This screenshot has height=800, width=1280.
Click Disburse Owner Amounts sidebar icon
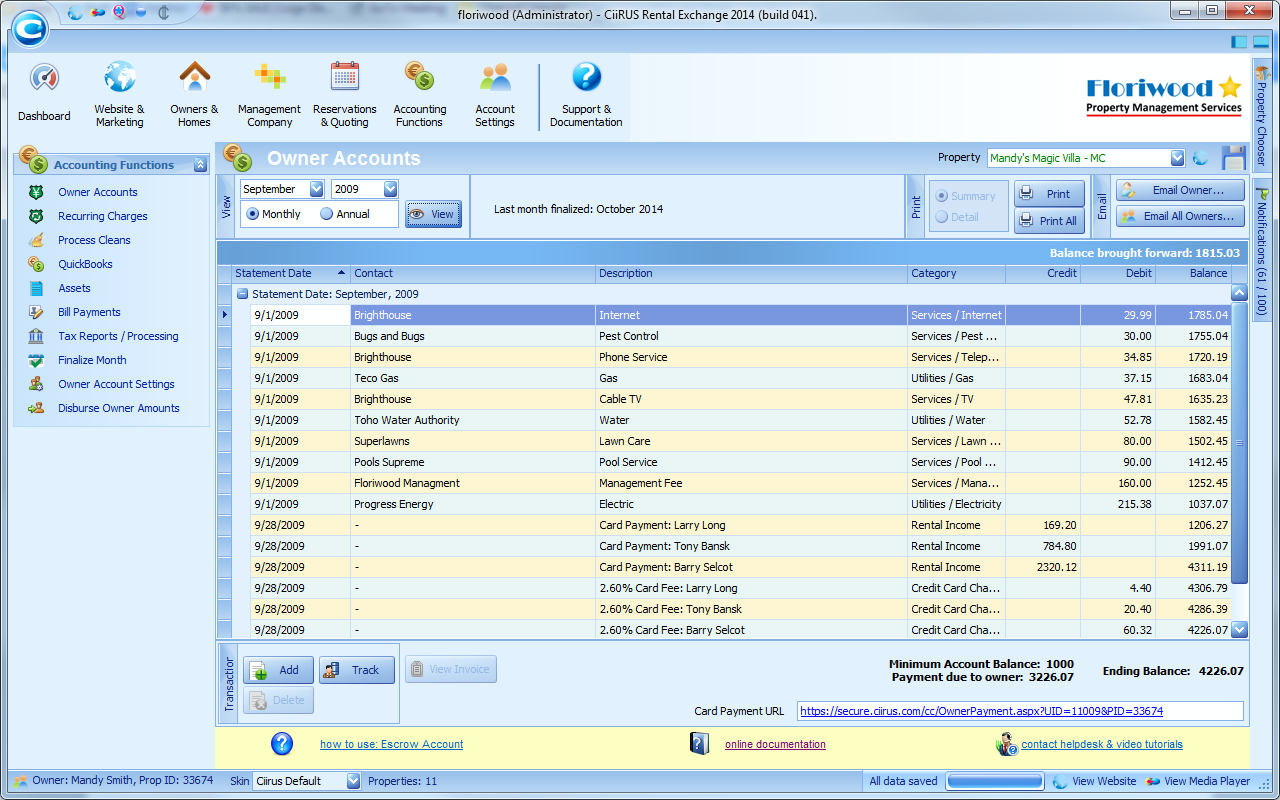tap(37, 408)
